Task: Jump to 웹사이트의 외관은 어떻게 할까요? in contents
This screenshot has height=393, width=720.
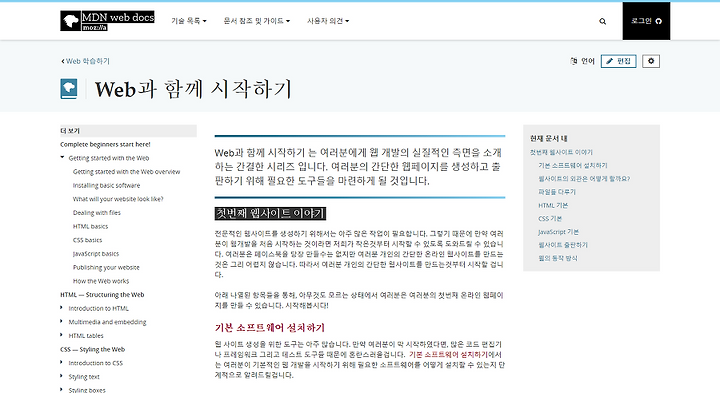Action: click(584, 179)
